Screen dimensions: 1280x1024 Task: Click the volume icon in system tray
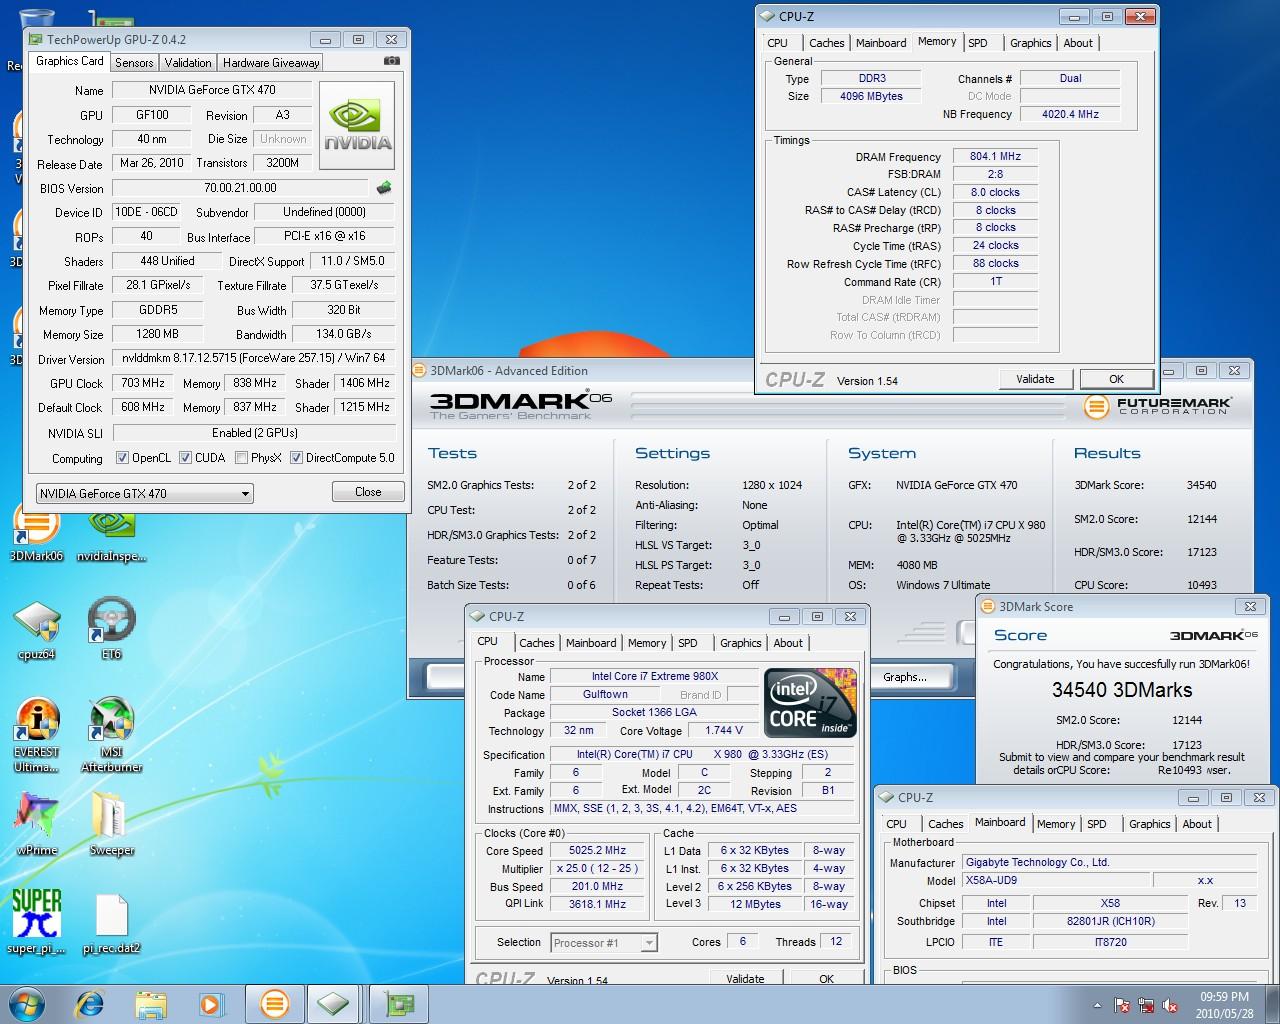click(1169, 1005)
